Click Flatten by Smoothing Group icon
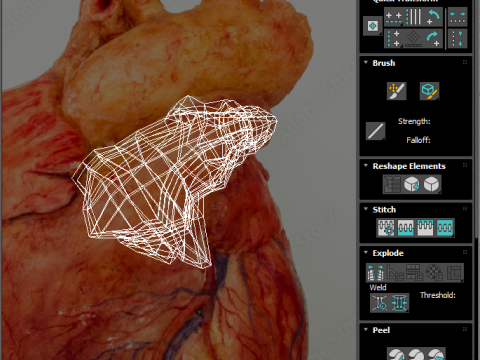The width and height of the screenshot is (480, 360). [x=415, y=273]
